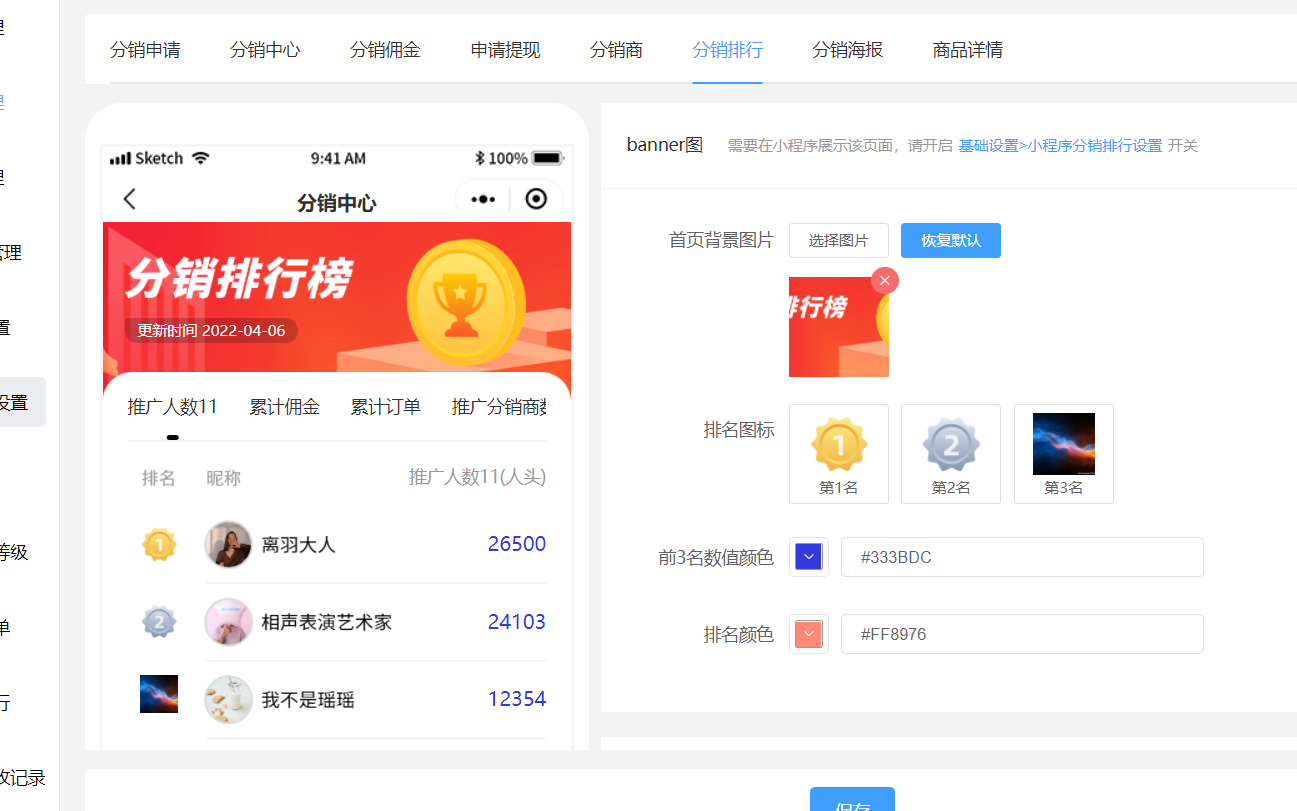Click the value 26500

517,544
